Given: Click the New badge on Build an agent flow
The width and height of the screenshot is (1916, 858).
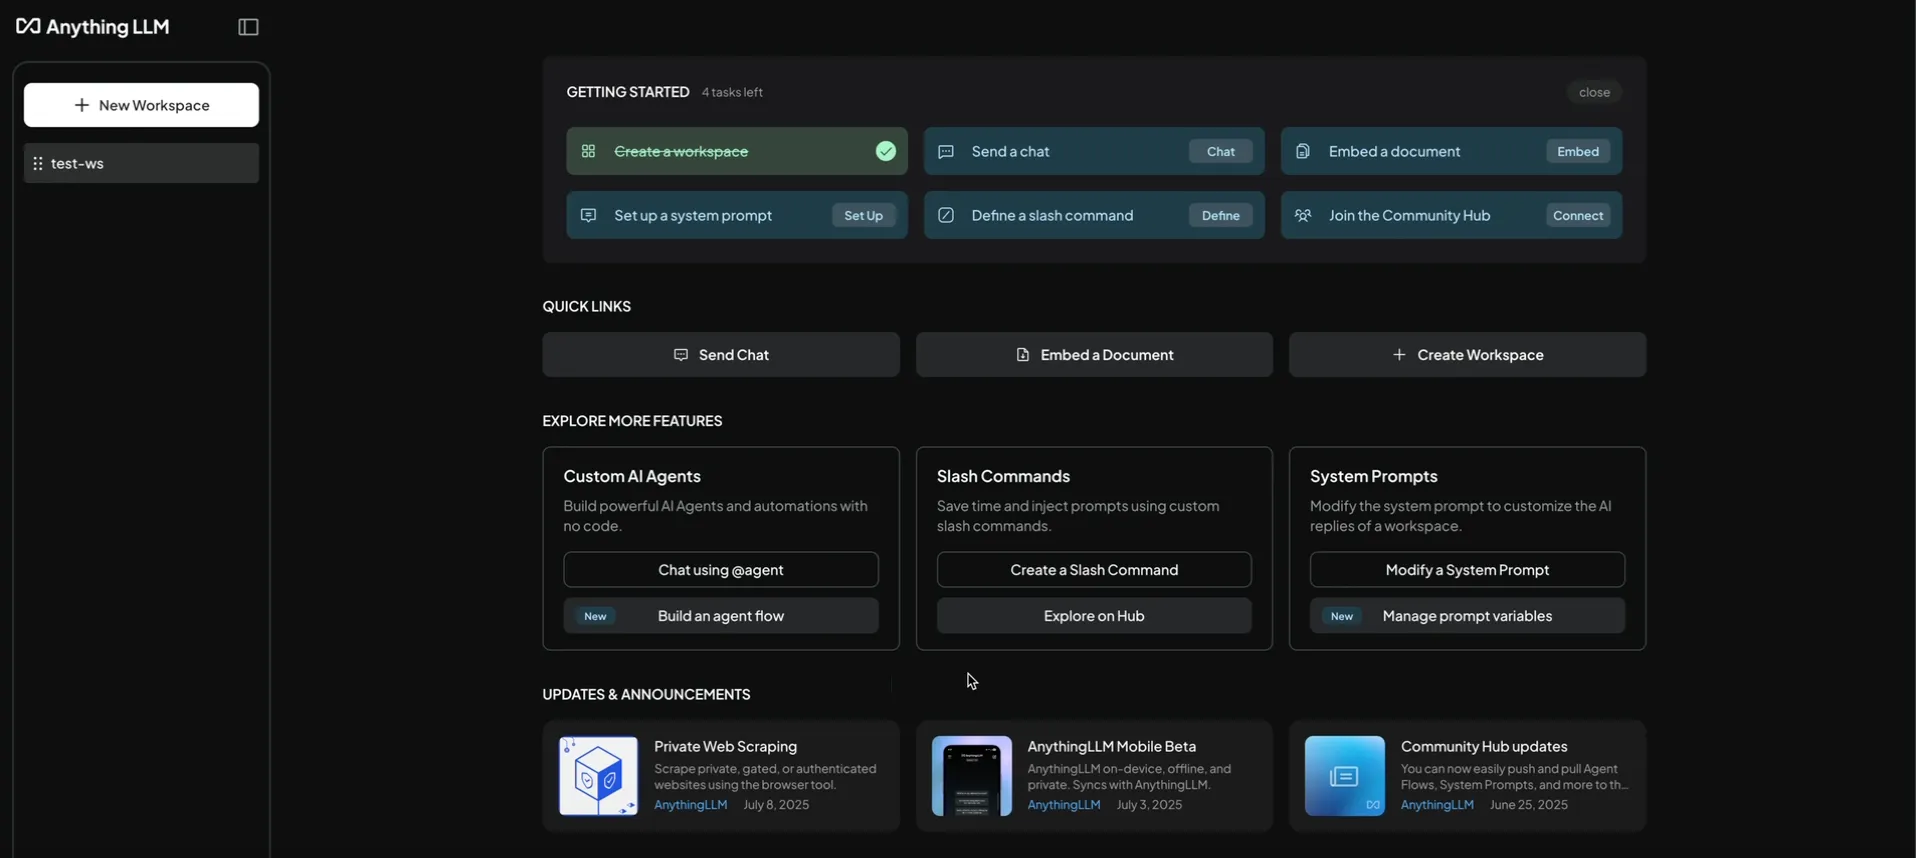Looking at the screenshot, I should (595, 616).
